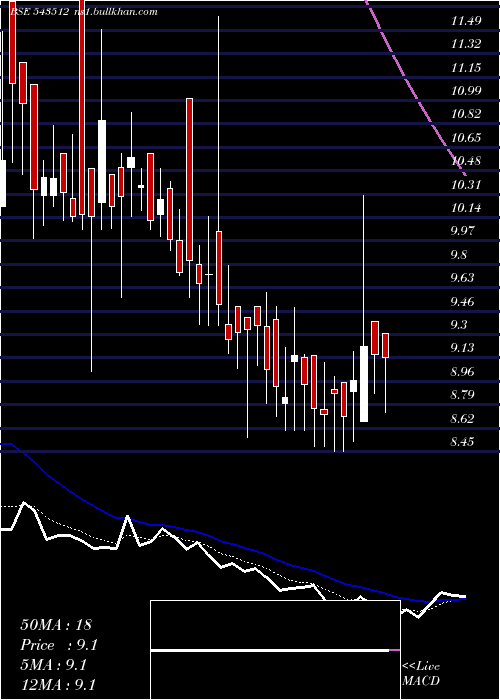The width and height of the screenshot is (500, 700).
Task: Click the Price : 9.1 readout
Action: 59,645
